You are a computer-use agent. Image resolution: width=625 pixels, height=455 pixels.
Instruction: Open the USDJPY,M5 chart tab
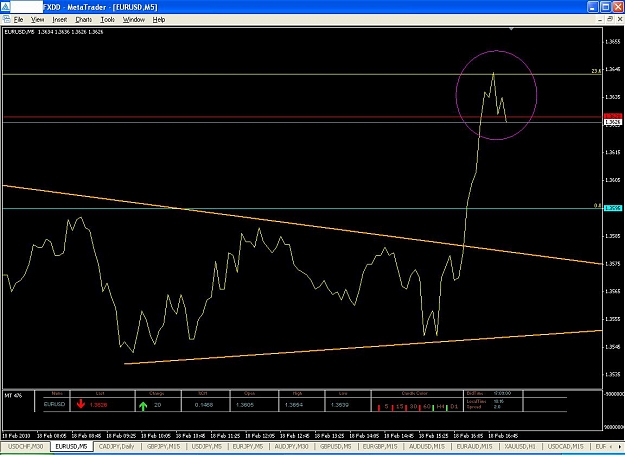point(206,447)
